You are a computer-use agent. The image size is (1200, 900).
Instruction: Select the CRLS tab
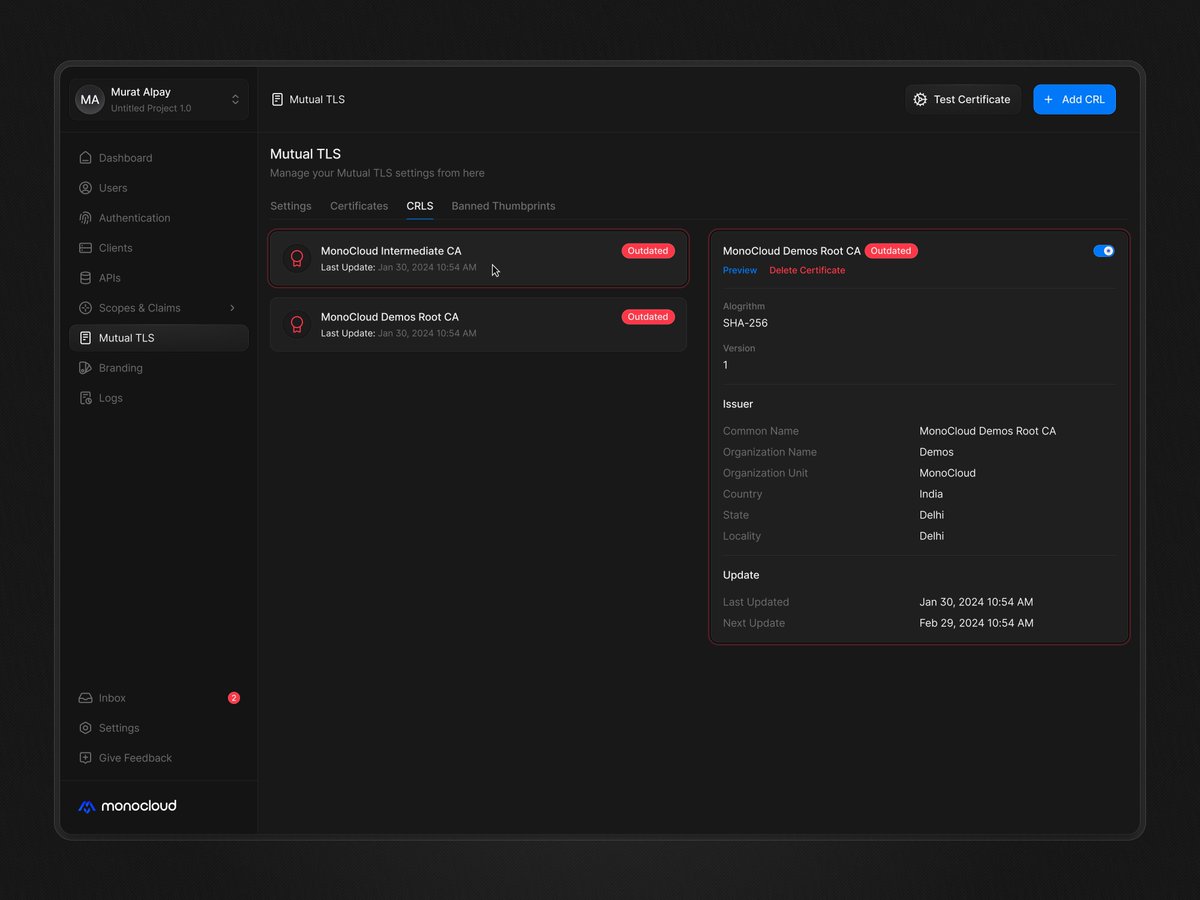click(420, 206)
